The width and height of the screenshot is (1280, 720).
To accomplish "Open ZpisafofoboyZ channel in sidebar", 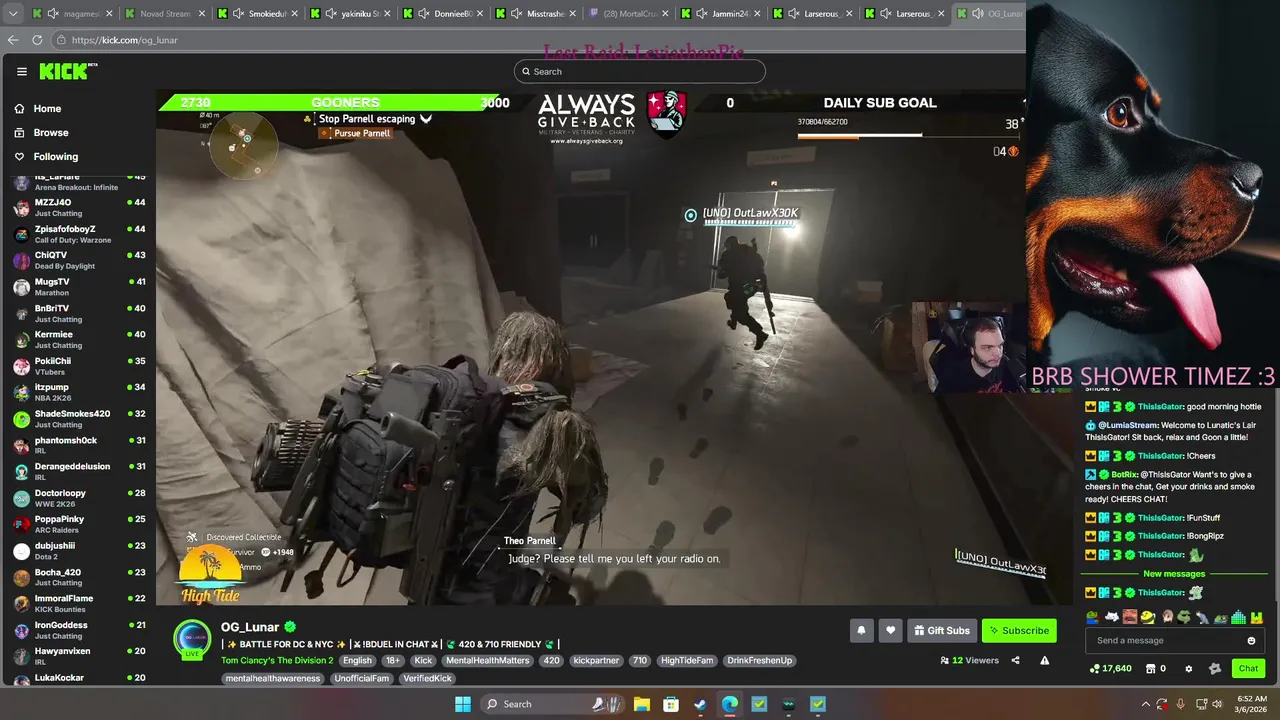I will pyautogui.click(x=77, y=234).
